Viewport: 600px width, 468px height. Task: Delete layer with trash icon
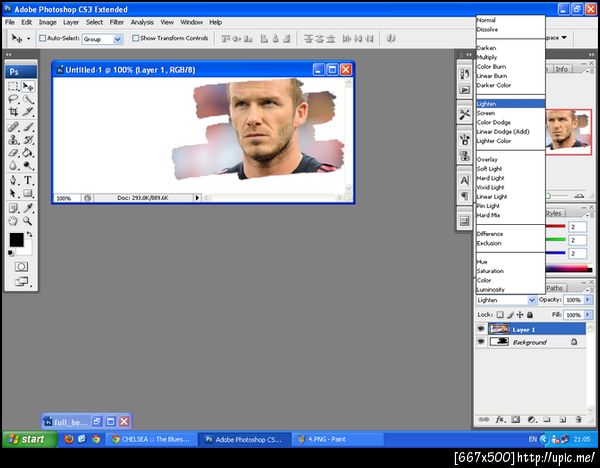(x=579, y=420)
